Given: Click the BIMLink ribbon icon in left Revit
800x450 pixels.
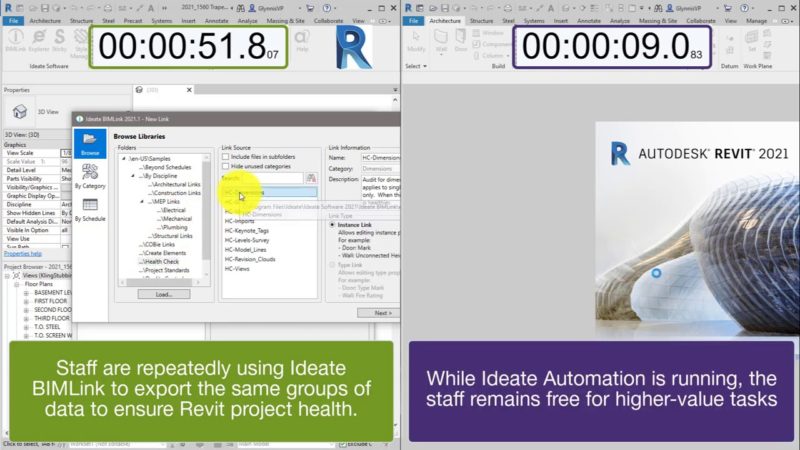Looking at the screenshot, I should click(x=15, y=41).
